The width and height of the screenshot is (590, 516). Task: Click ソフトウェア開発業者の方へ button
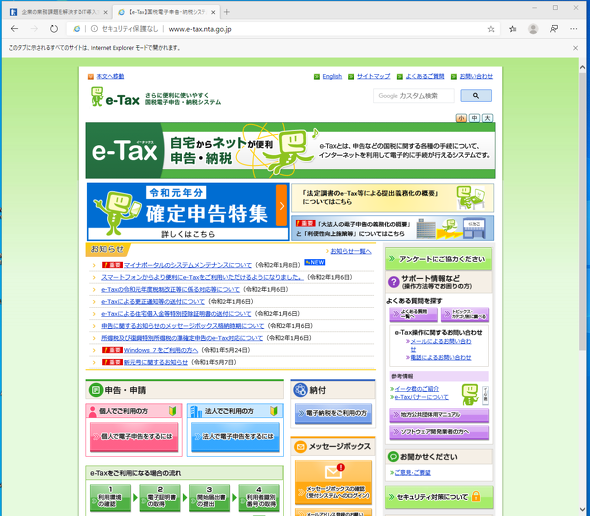point(439,432)
